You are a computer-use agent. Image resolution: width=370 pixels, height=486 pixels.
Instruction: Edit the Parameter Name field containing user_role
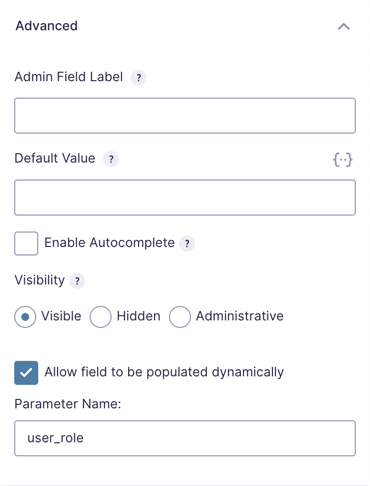pyautogui.click(x=185, y=438)
